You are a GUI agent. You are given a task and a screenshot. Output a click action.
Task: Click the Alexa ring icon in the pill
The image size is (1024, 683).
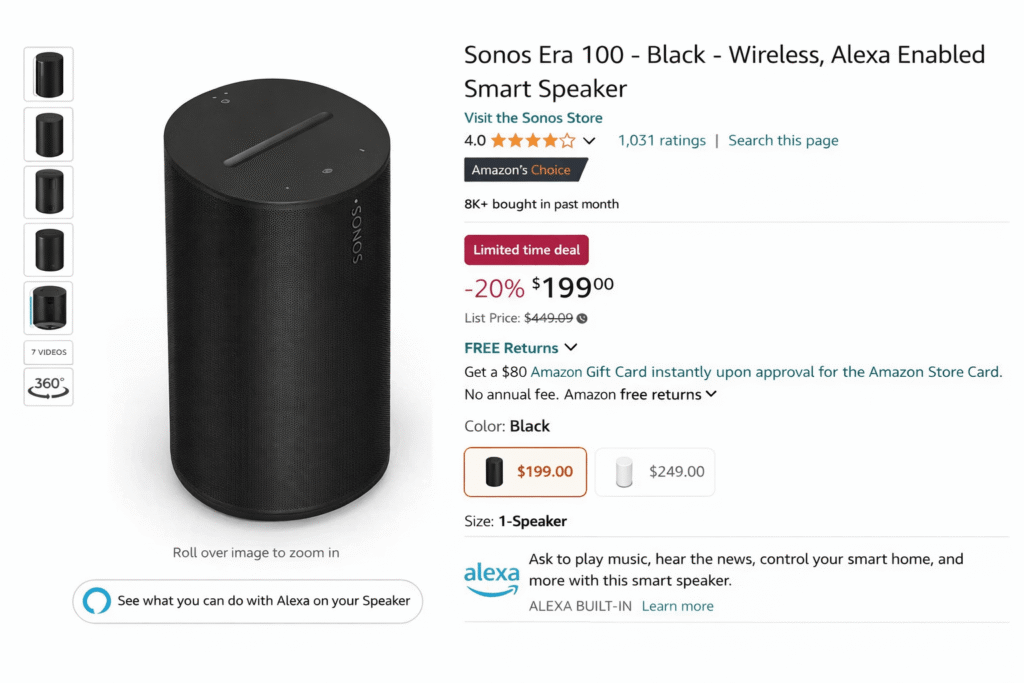(97, 601)
